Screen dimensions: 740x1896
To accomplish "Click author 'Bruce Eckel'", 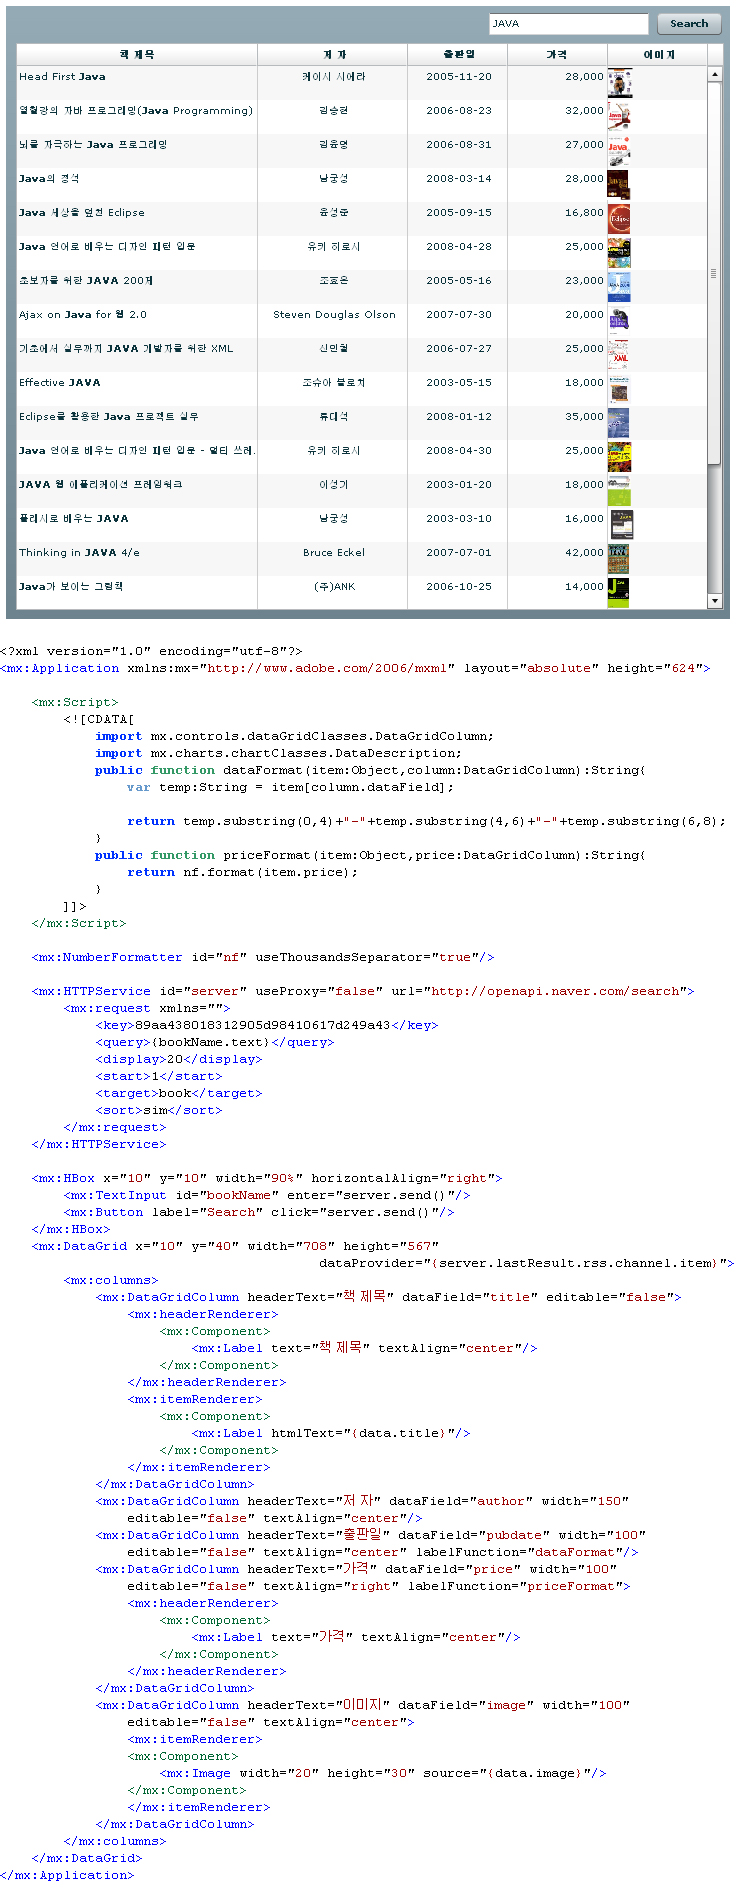I will click(x=334, y=553).
